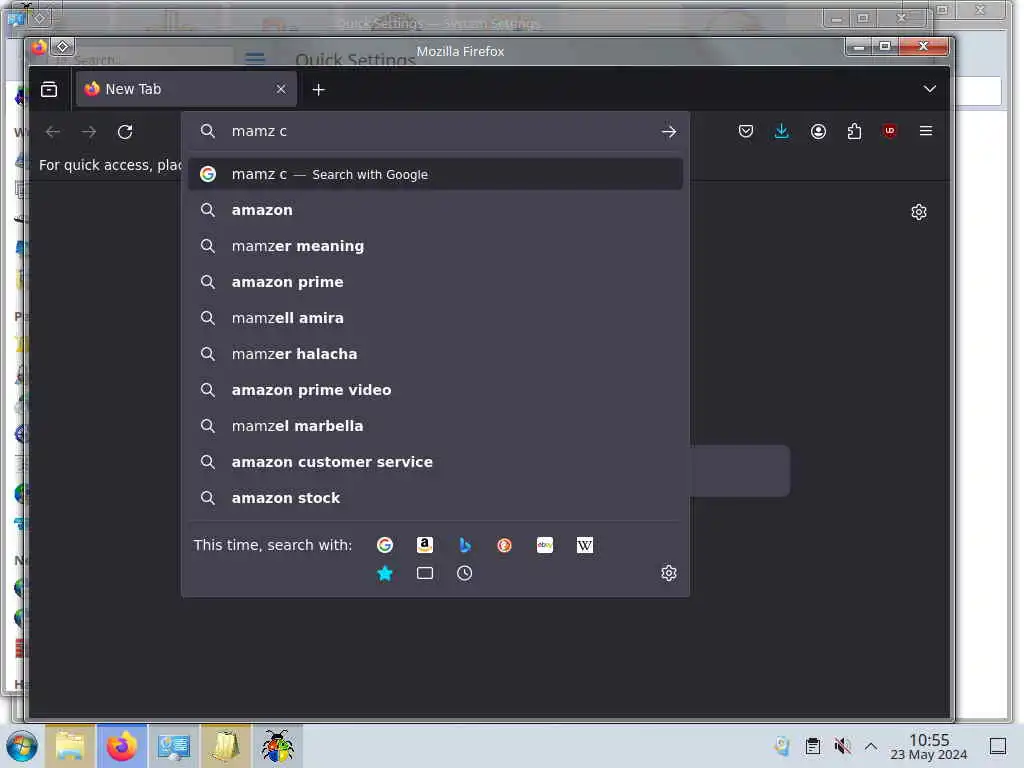Focus the address bar containing "mamz c"
The width and height of the screenshot is (1024, 768).
coord(436,131)
